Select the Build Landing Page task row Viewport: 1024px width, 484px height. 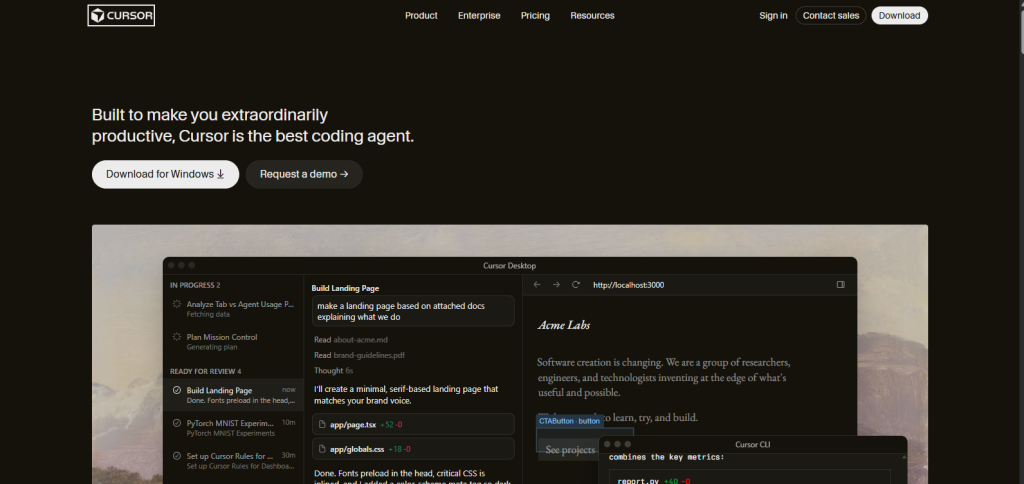234,395
